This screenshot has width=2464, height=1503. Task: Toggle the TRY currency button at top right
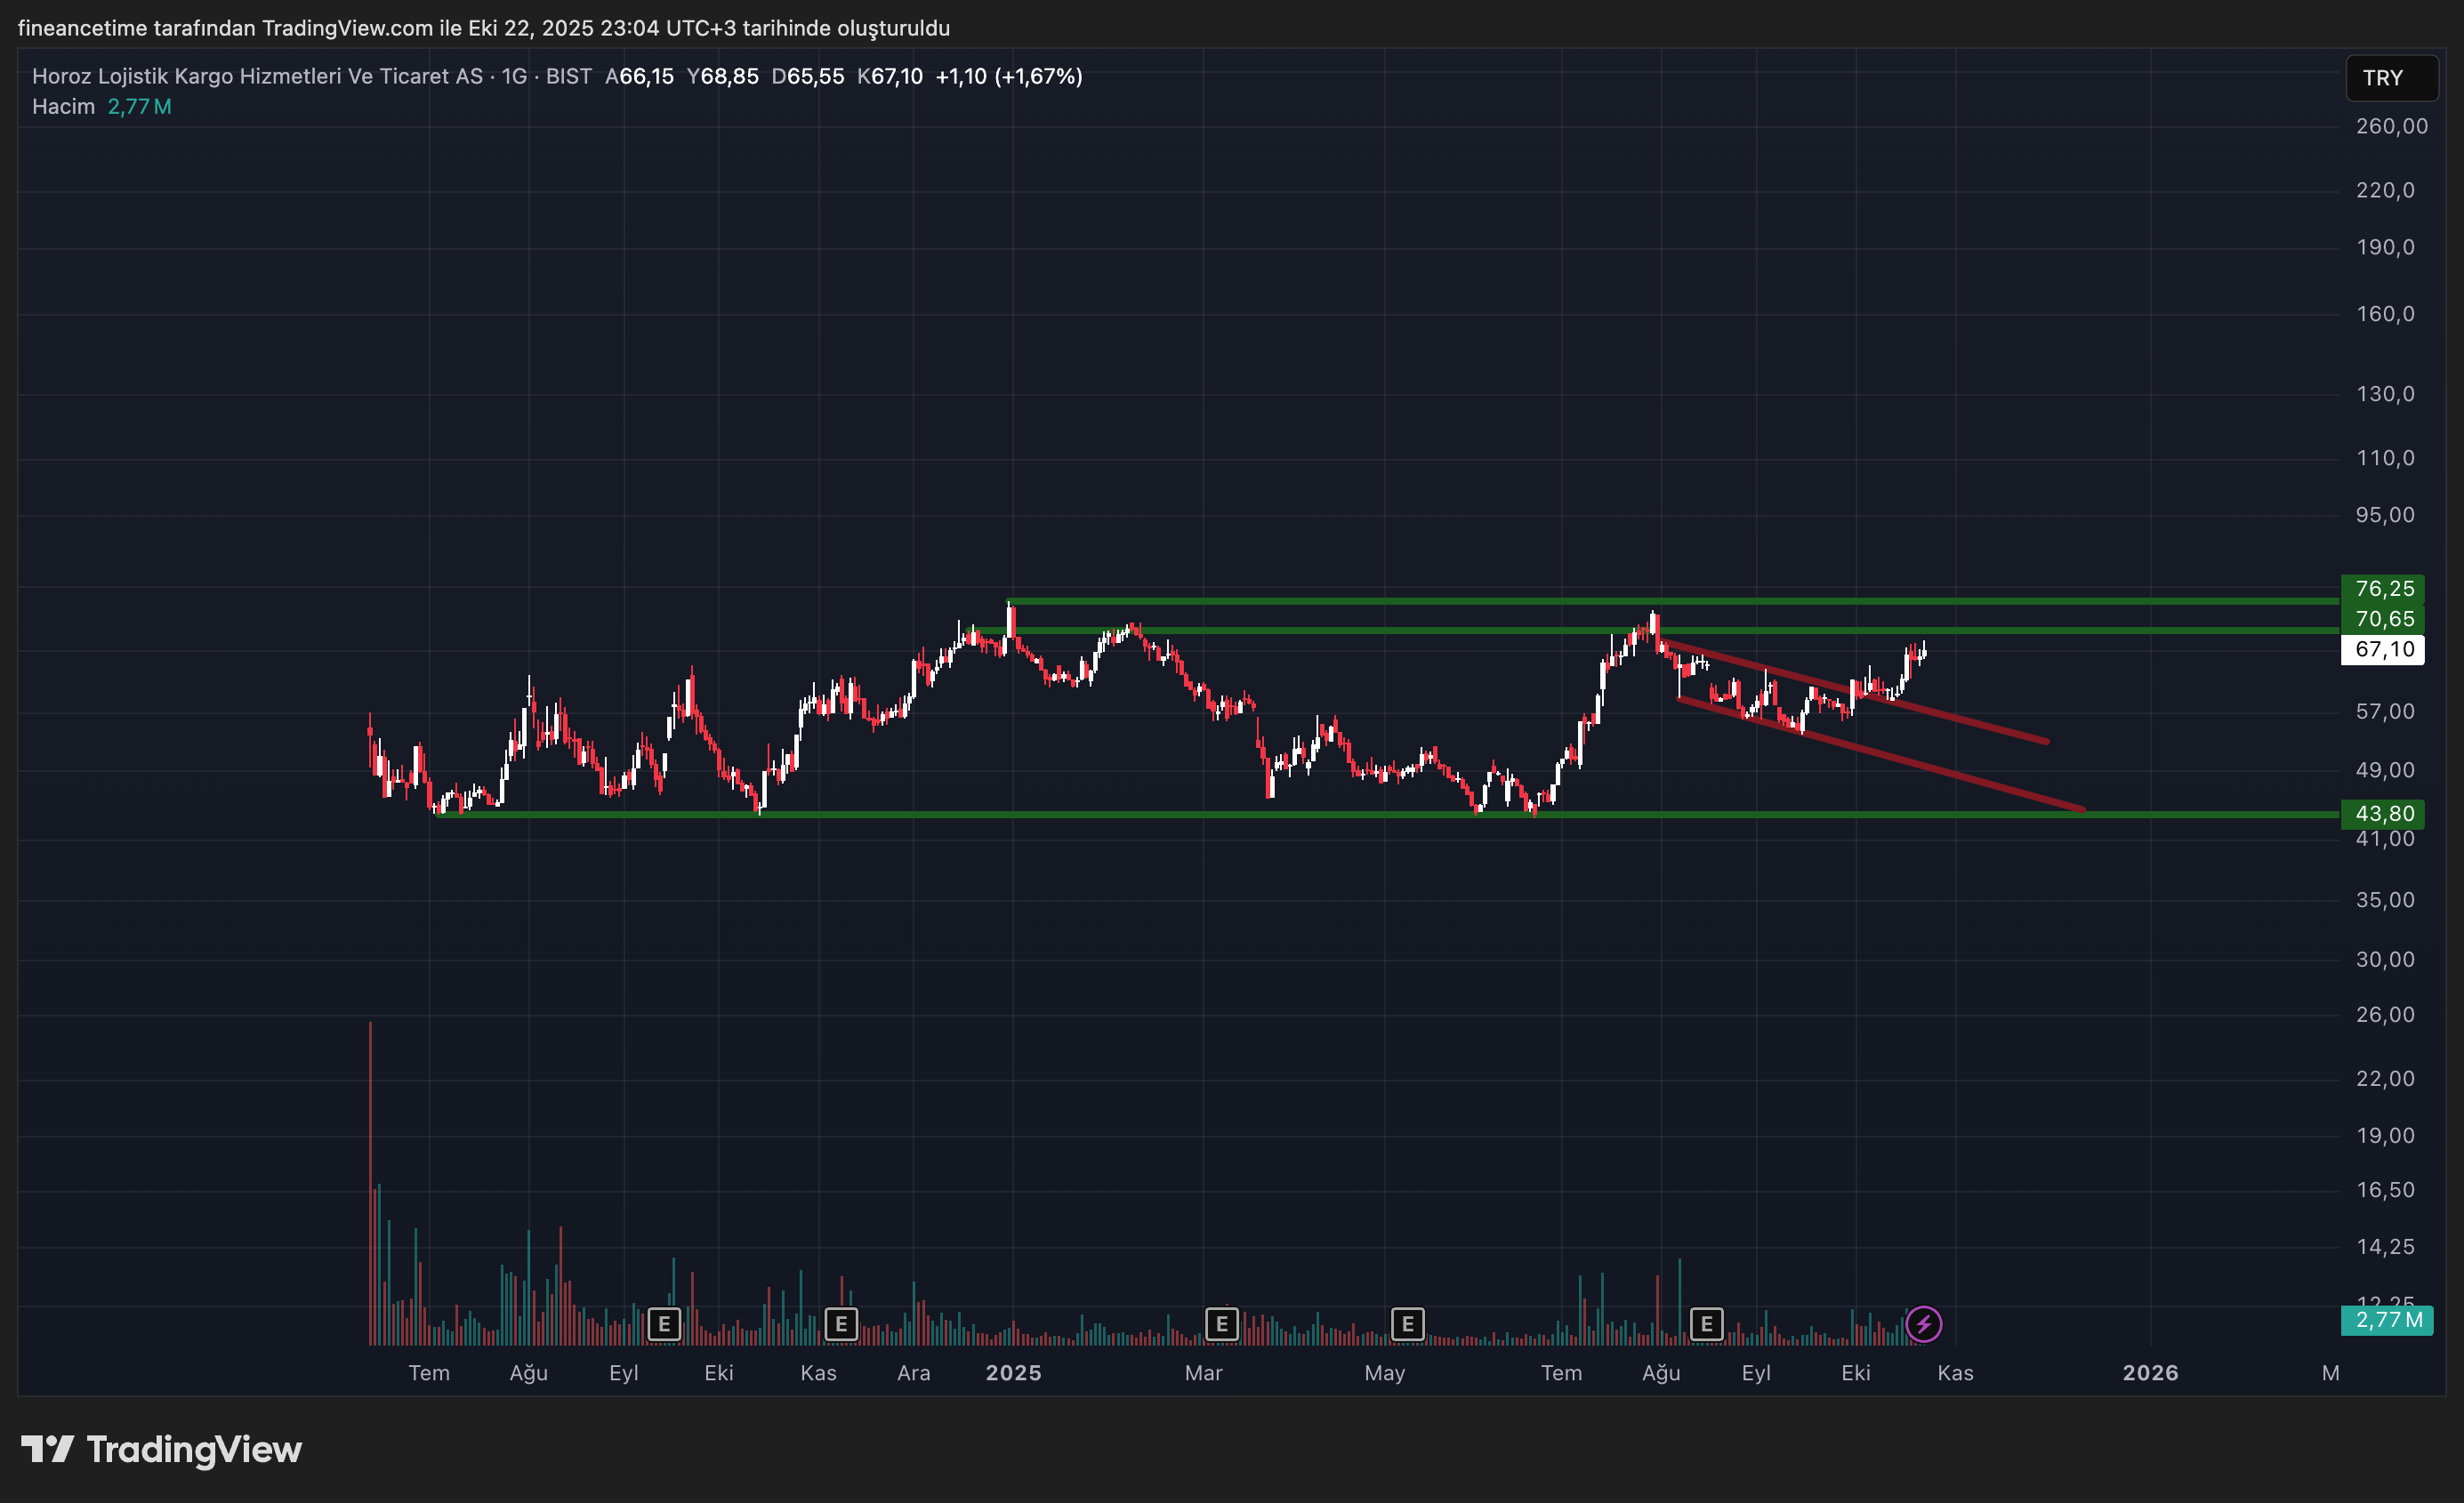2391,77
